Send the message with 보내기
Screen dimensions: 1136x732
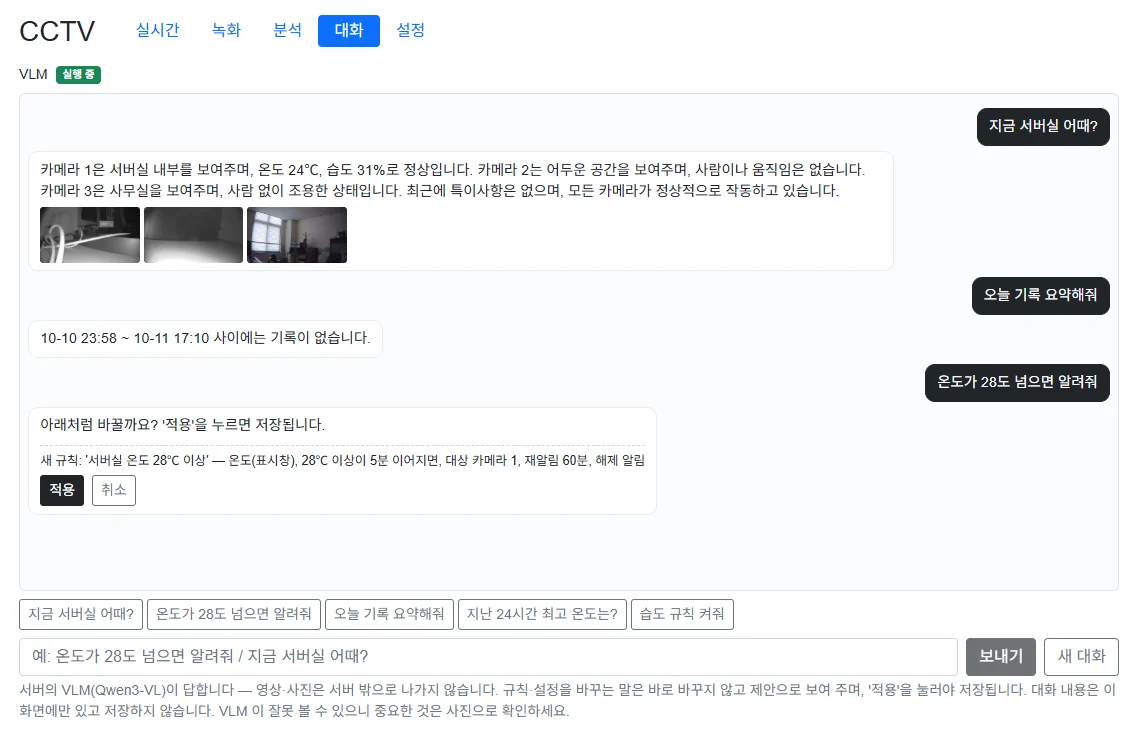click(x=1001, y=657)
